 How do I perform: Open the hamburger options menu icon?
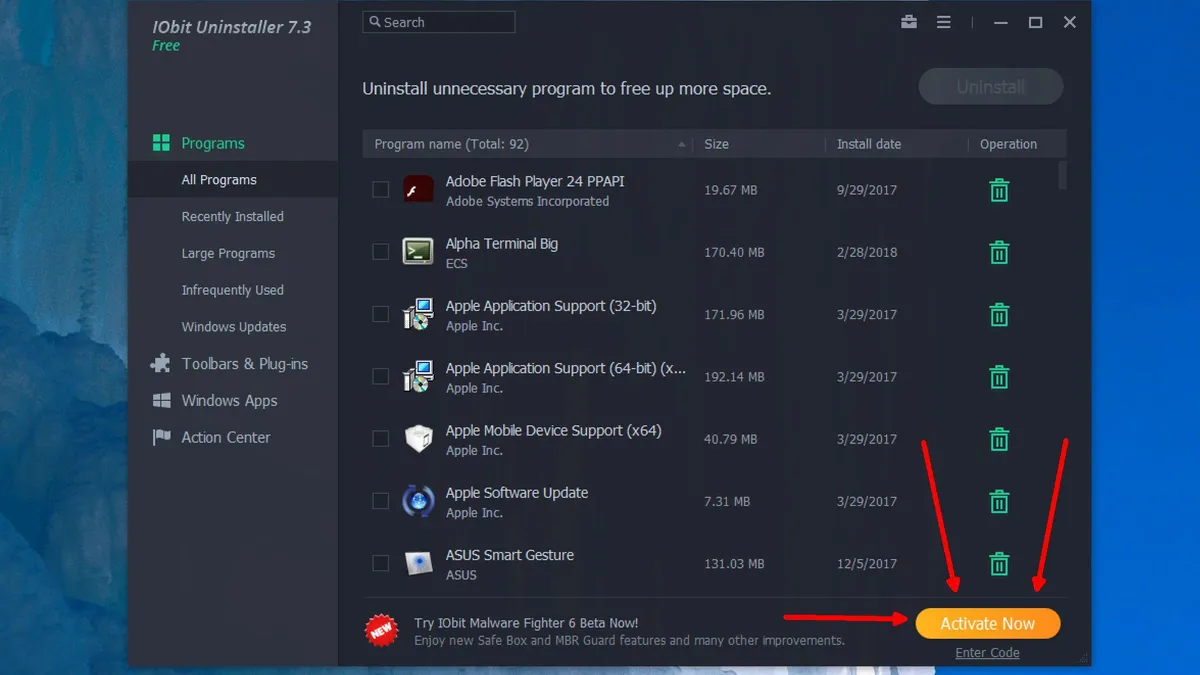[943, 22]
